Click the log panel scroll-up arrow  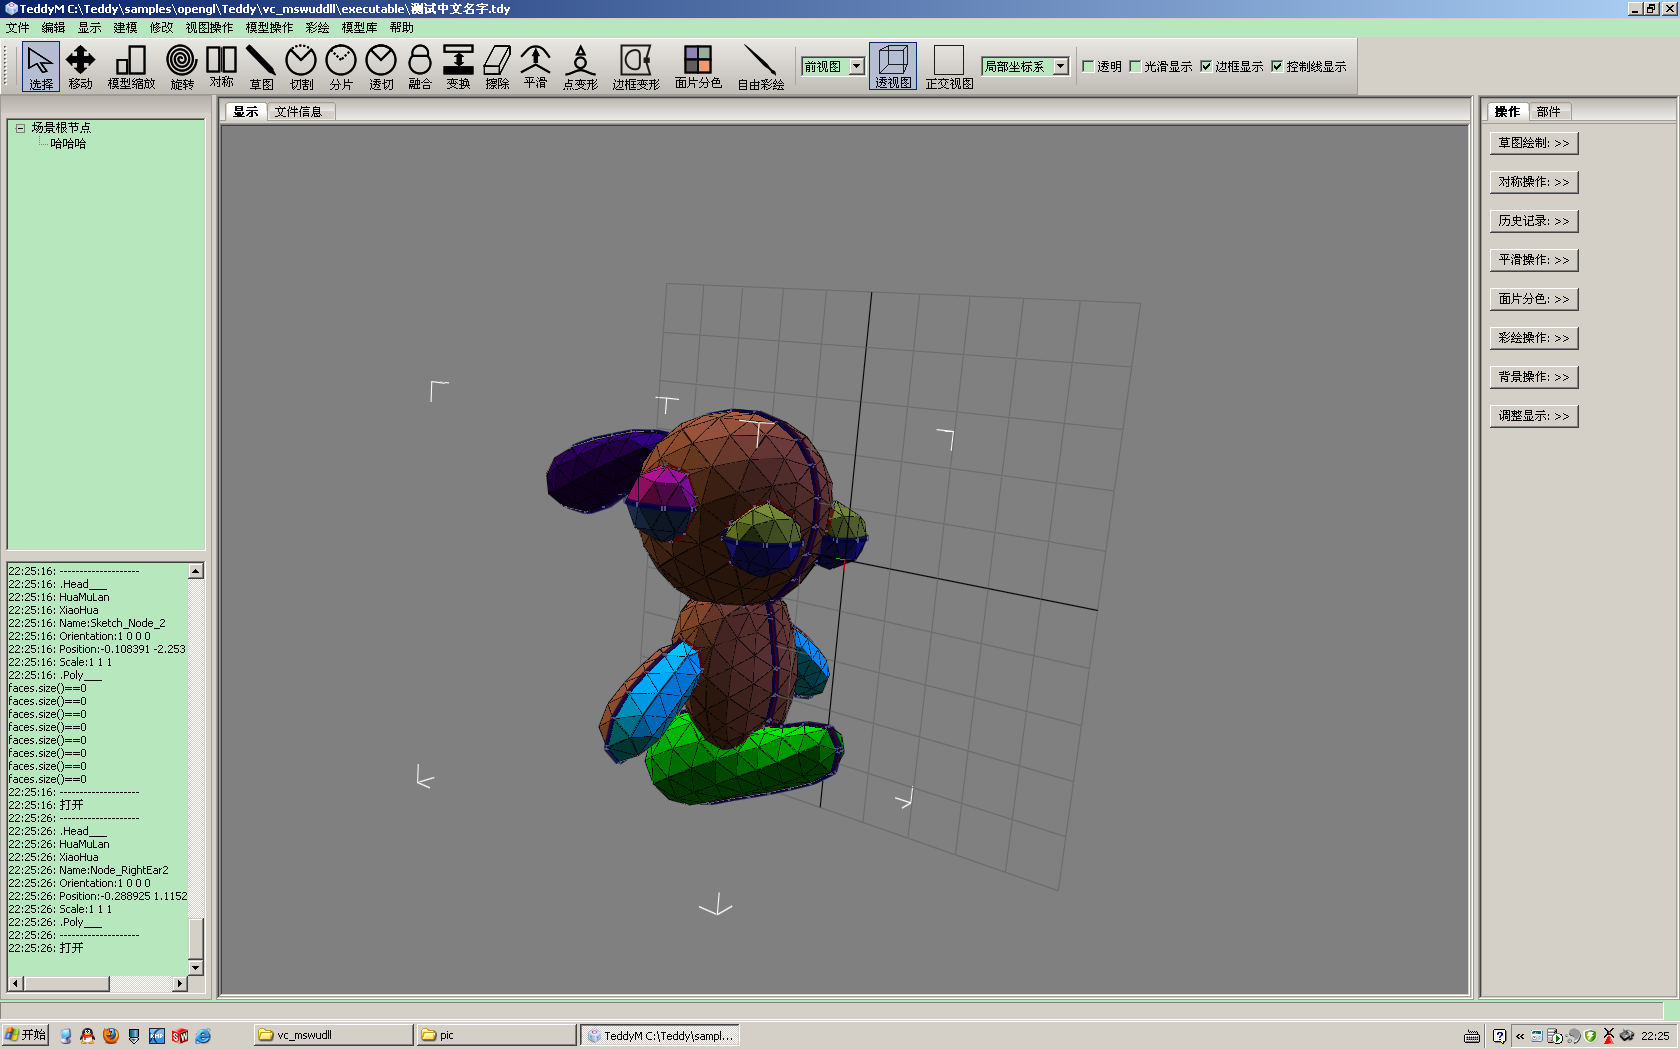(196, 571)
